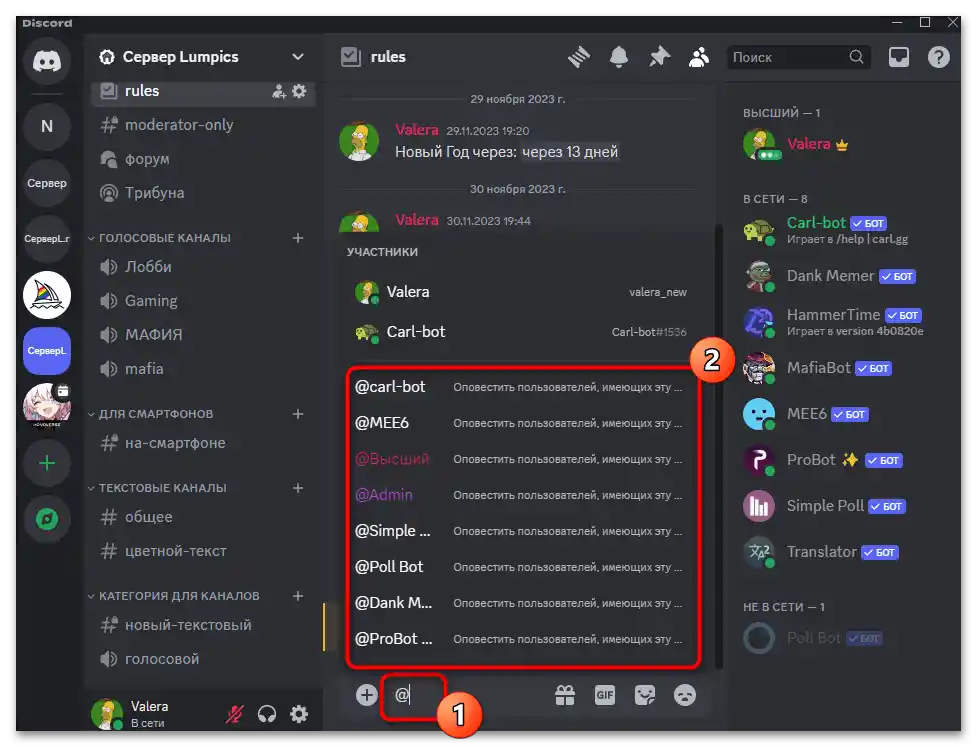The width and height of the screenshot is (977, 747).
Task: Choose @ProBot role mention
Action: (522, 639)
